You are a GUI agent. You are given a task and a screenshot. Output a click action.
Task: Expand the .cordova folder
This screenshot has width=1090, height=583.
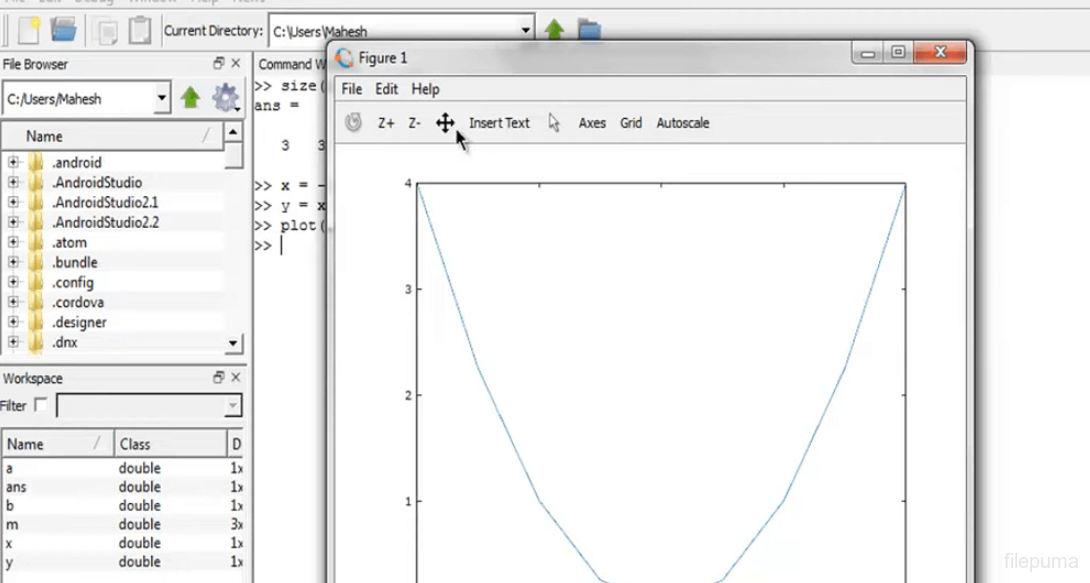pos(13,302)
